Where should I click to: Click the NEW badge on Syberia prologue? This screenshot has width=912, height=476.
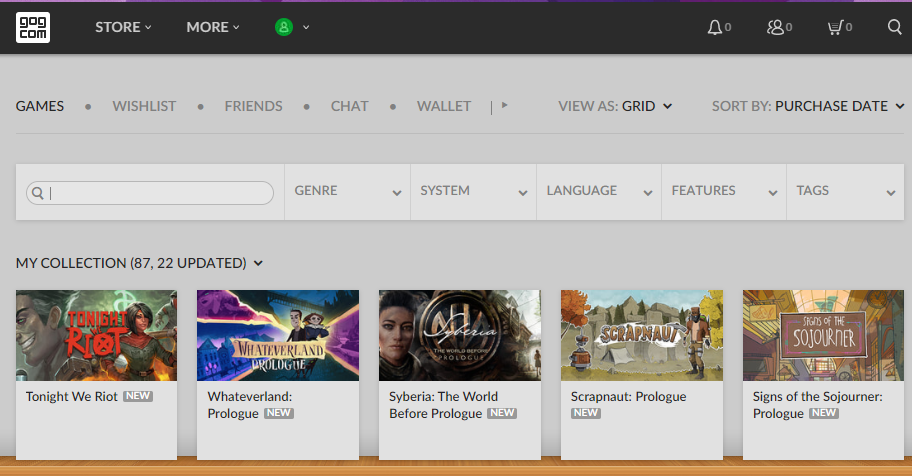tap(502, 413)
